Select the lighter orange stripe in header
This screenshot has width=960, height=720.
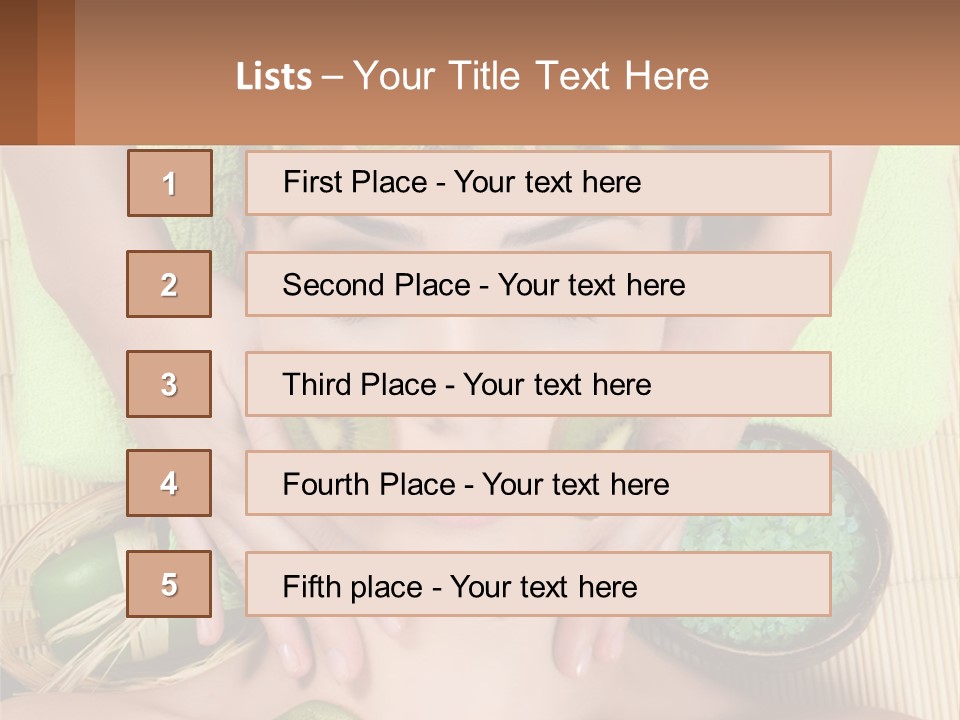[56, 72]
